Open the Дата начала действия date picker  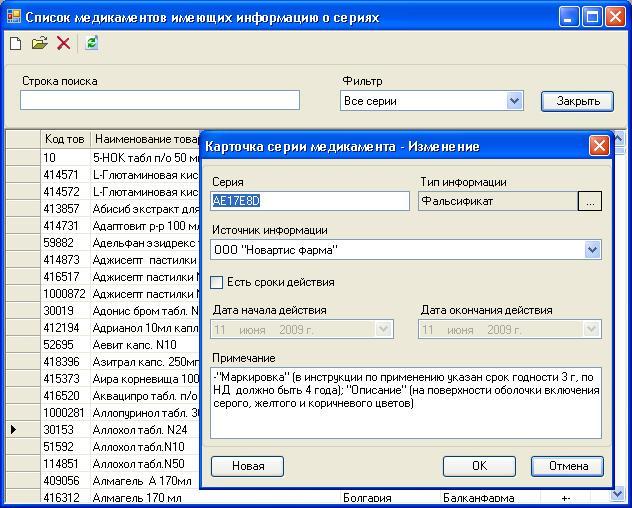point(383,329)
